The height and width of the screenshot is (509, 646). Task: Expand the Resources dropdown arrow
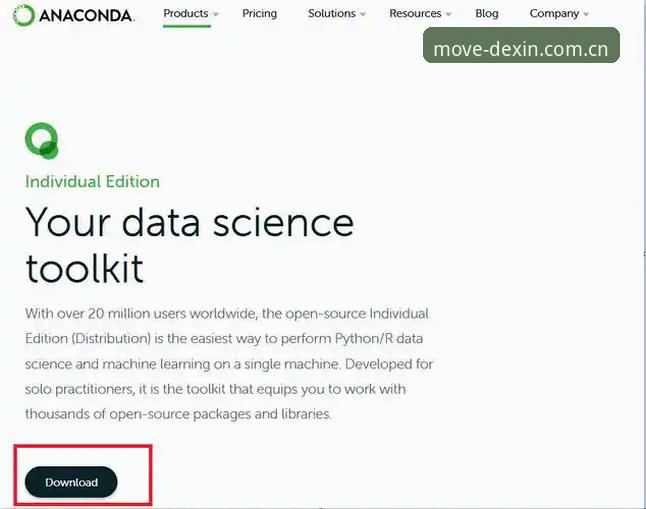click(449, 14)
